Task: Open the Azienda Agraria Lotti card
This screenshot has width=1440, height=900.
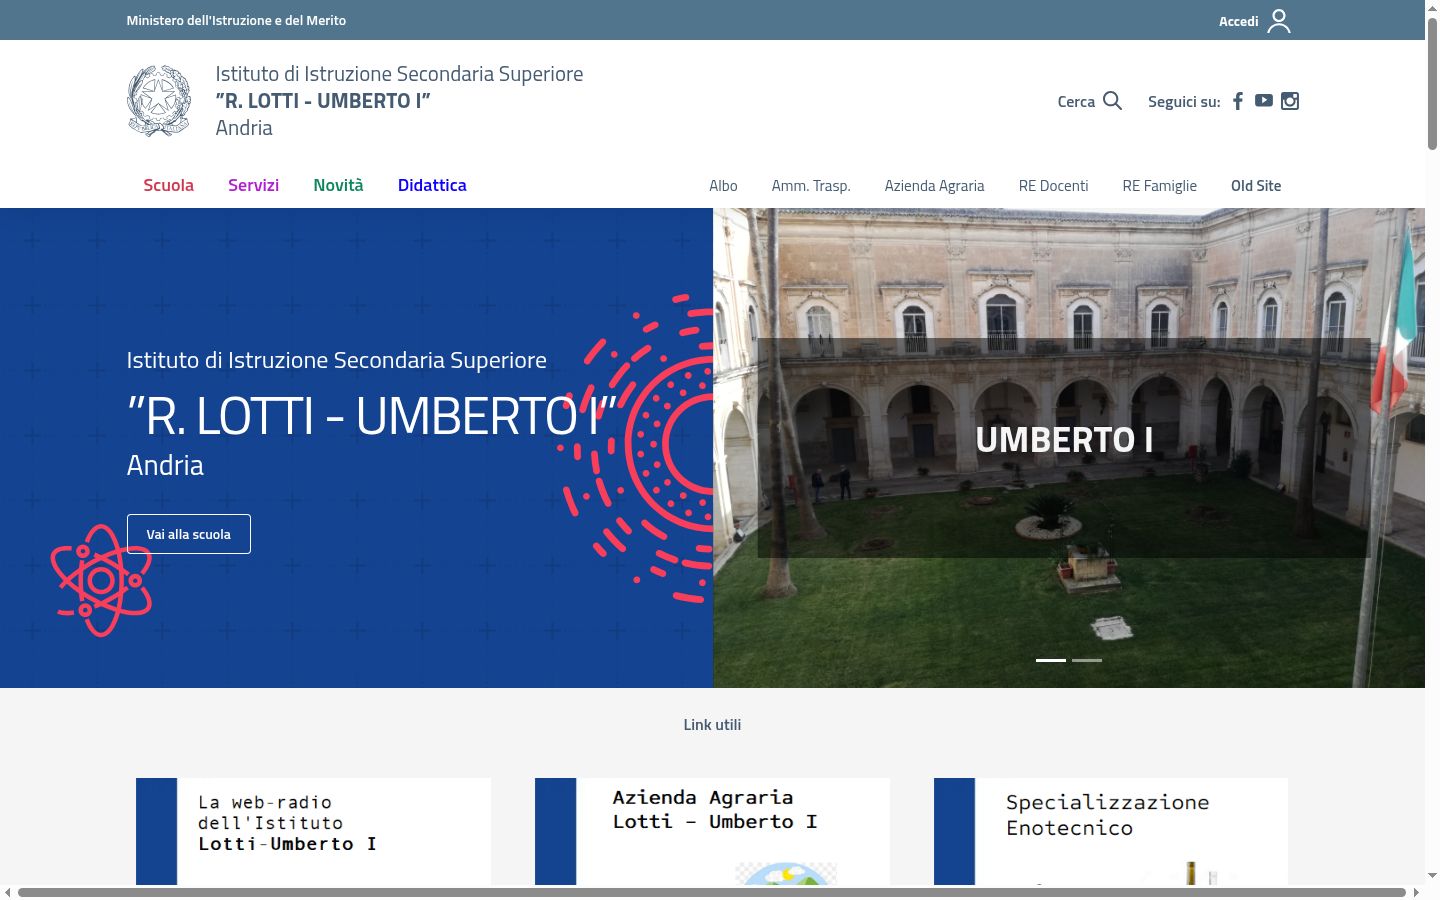Action: [x=712, y=831]
